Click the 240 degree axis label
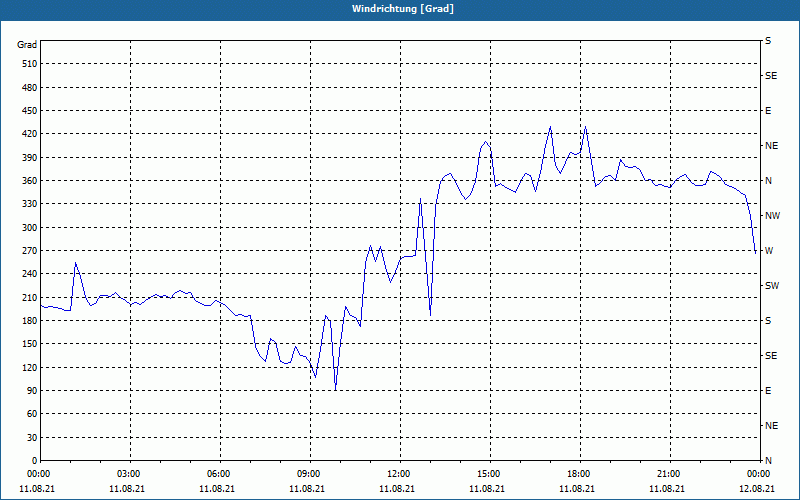Image resolution: width=800 pixels, height=500 pixels. (x=30, y=274)
